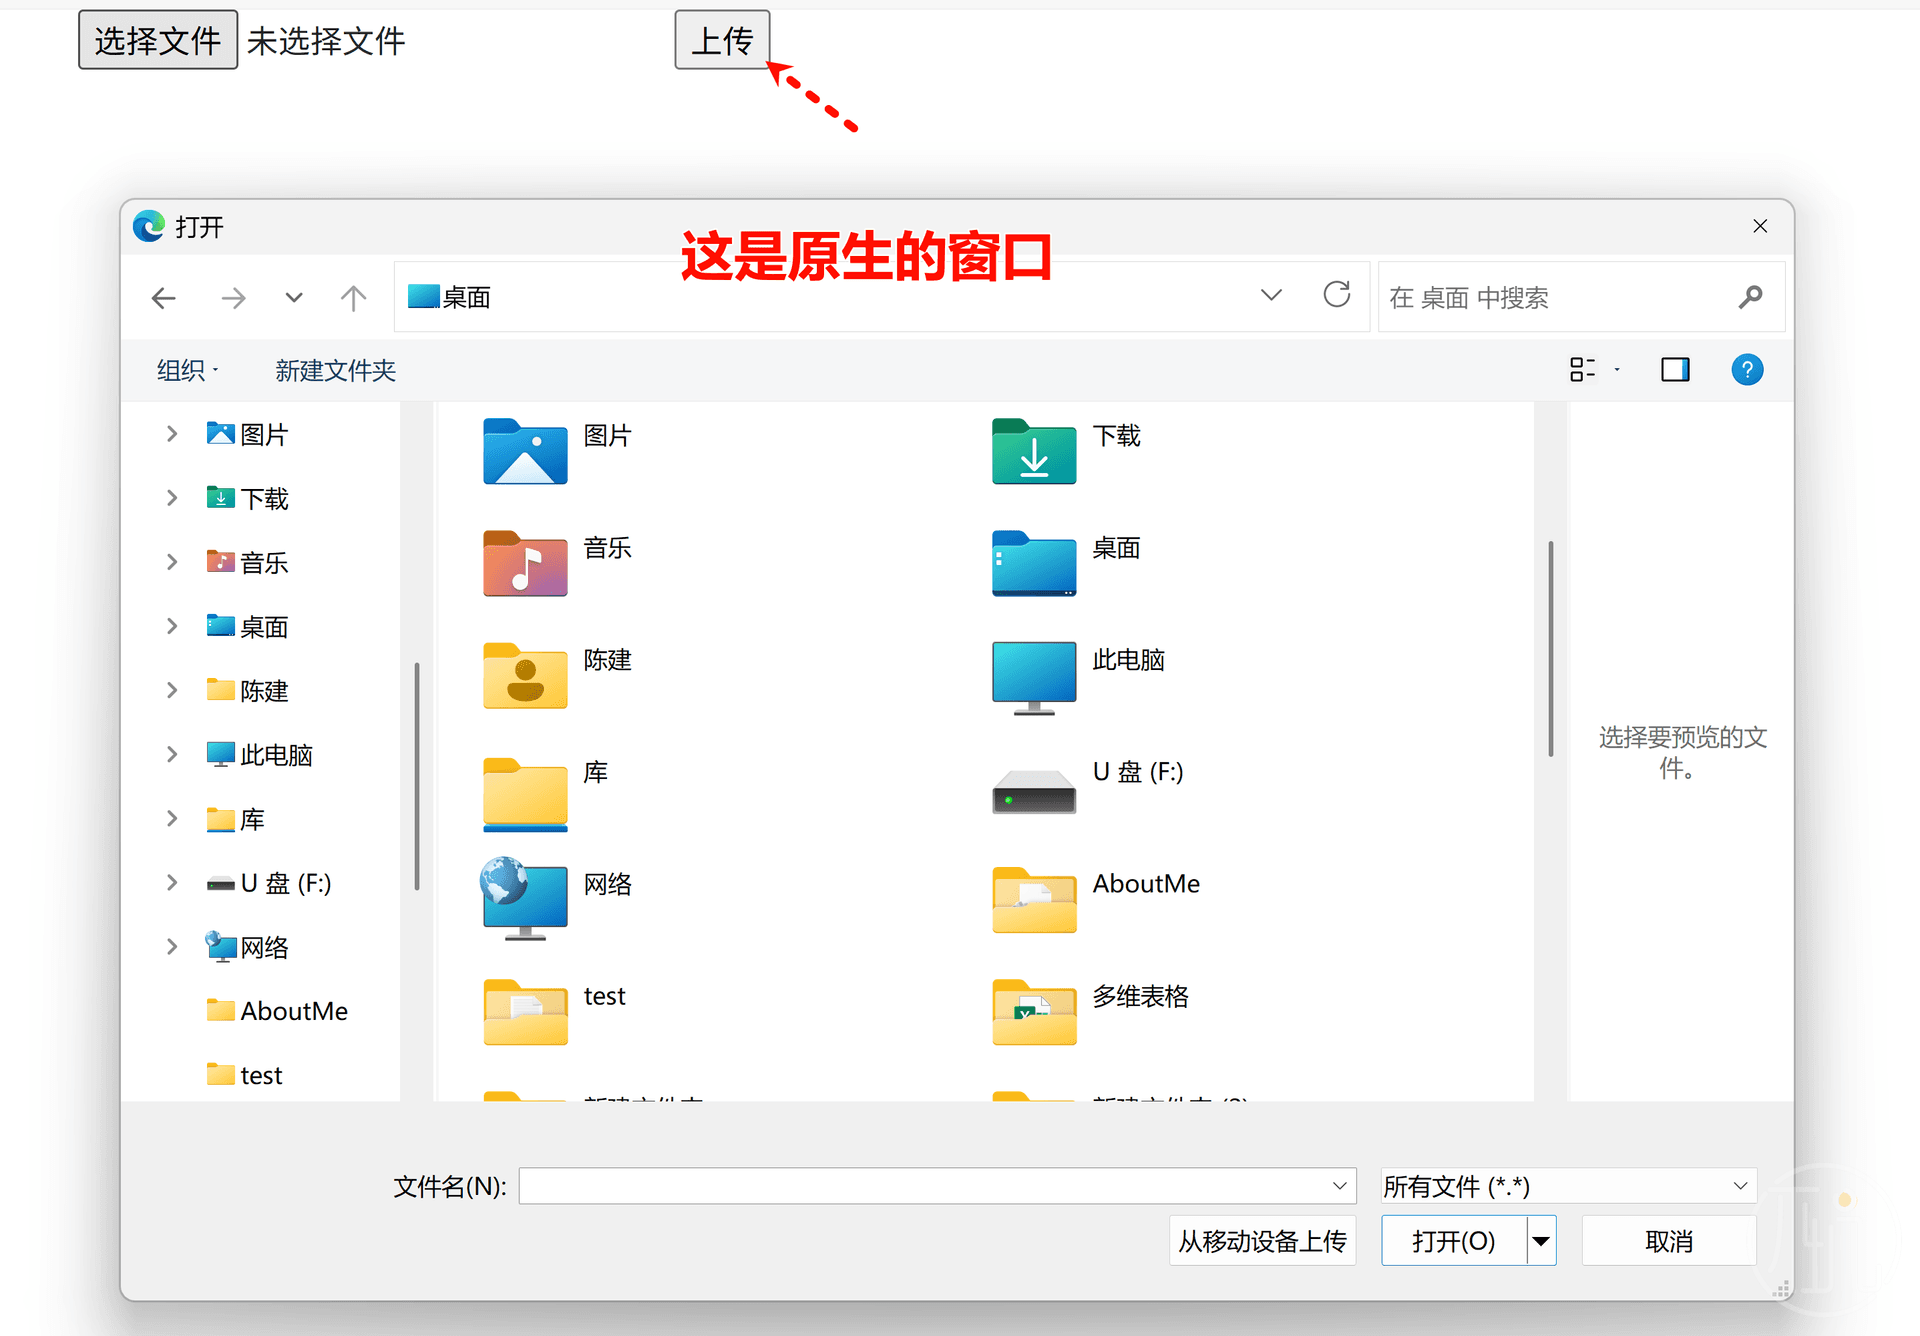Click the 文件名 input field
This screenshot has width=1920, height=1336.
coord(925,1186)
